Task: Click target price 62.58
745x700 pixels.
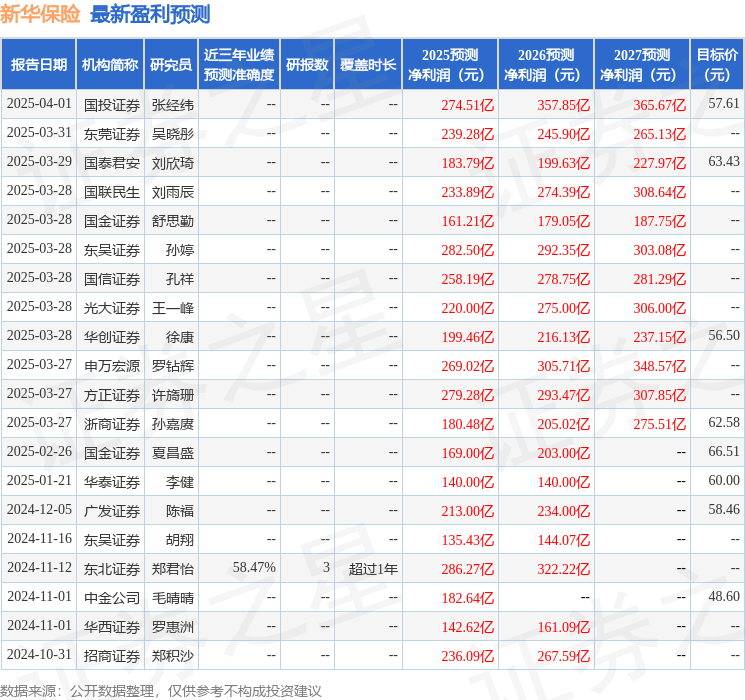Action: (724, 422)
